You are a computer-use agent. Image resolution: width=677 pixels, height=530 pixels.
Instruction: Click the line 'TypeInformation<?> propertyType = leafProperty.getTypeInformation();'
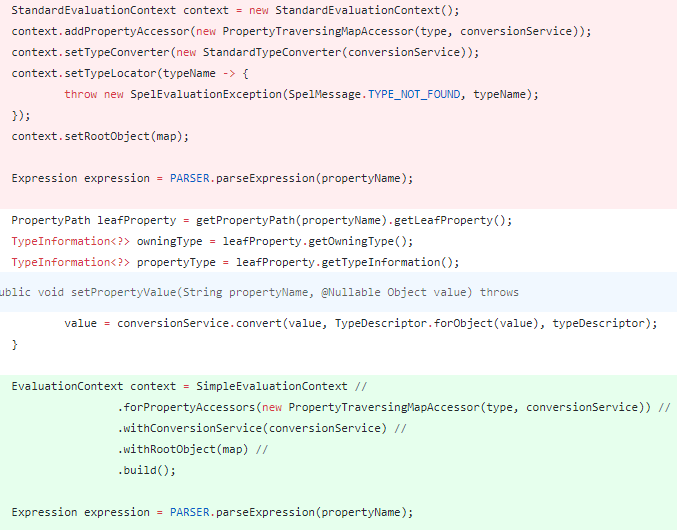[x=235, y=262]
